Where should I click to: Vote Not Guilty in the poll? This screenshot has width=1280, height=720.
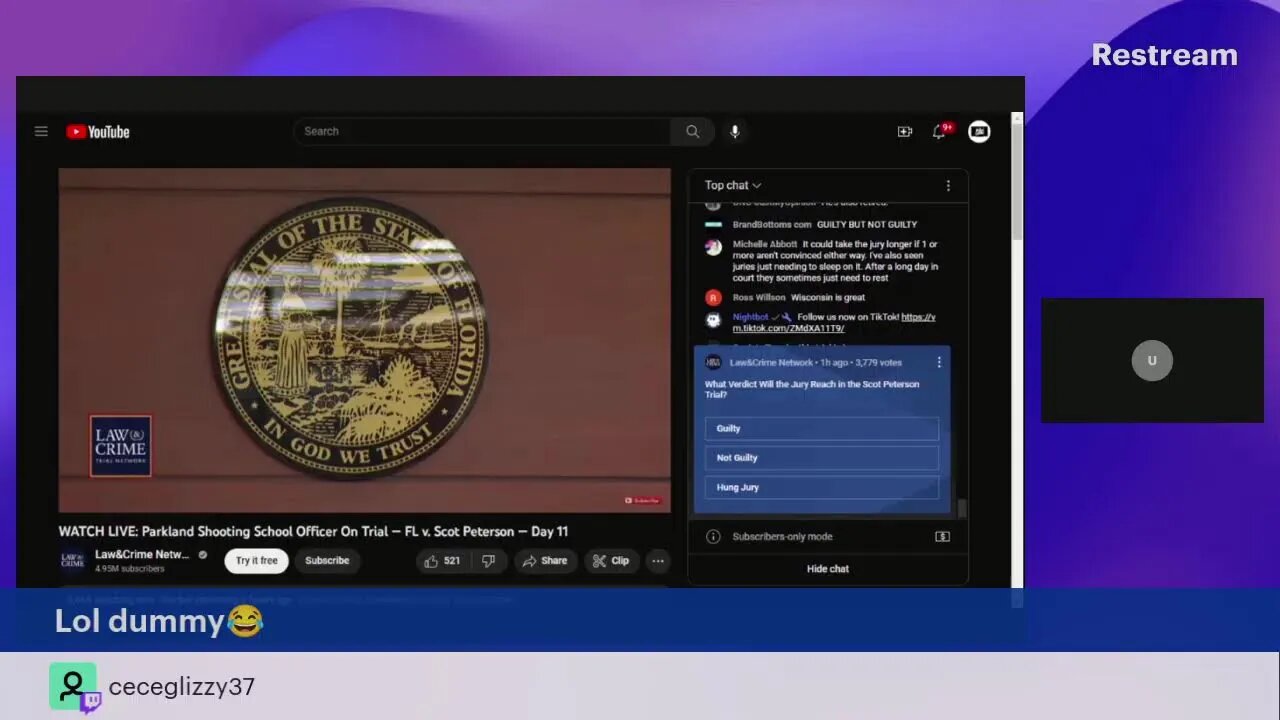(x=822, y=458)
